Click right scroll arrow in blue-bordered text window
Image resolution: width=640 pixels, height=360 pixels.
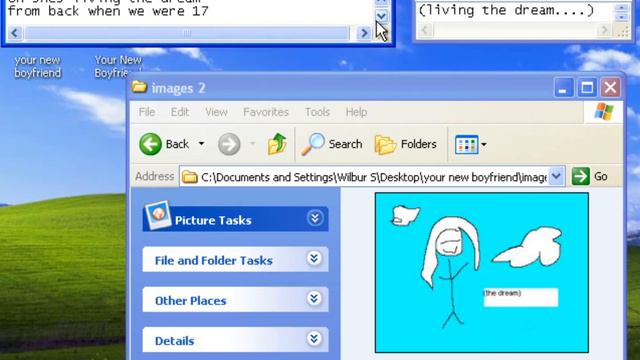pos(363,33)
